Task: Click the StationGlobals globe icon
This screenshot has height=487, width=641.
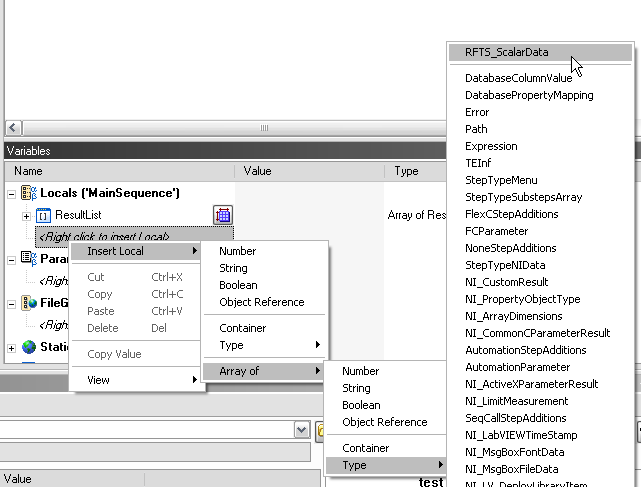Action: coord(29,347)
